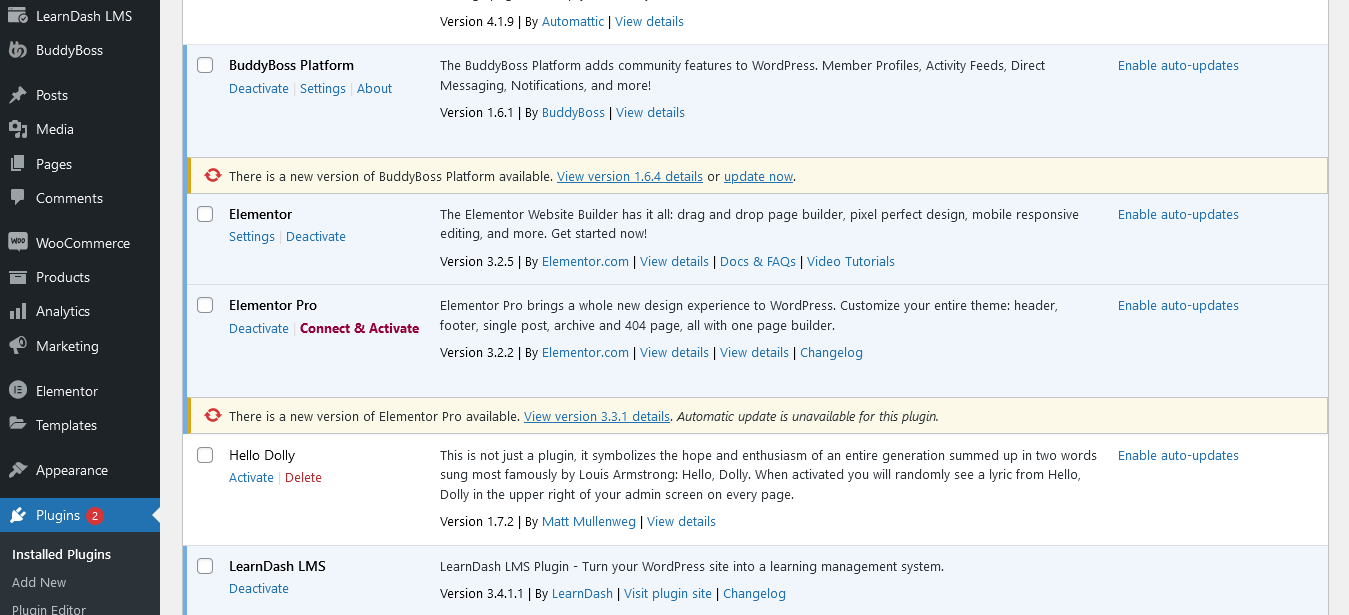Enable auto-updates for Elementor Pro

tap(1178, 305)
